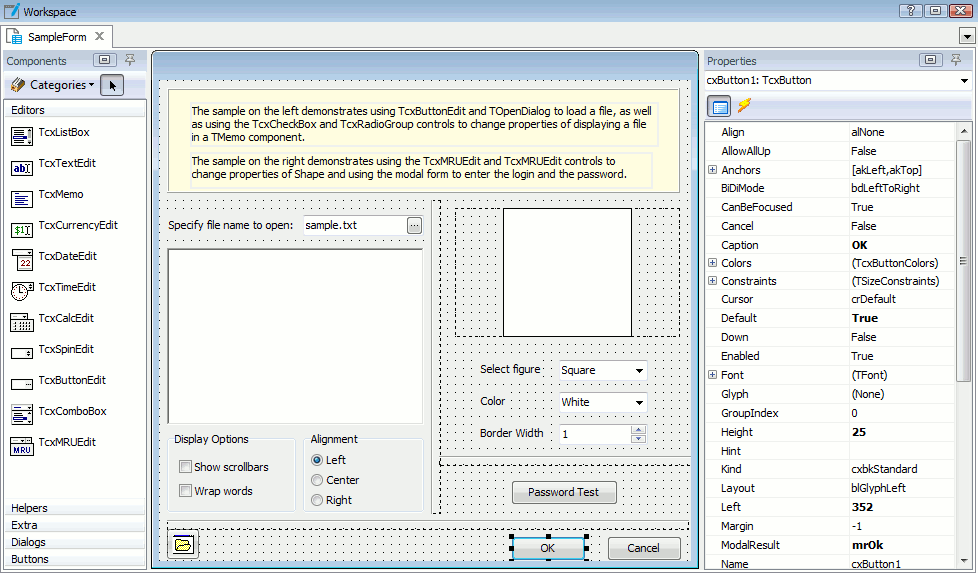The width and height of the screenshot is (978, 573).
Task: Click the file name input field
Action: coord(354,226)
